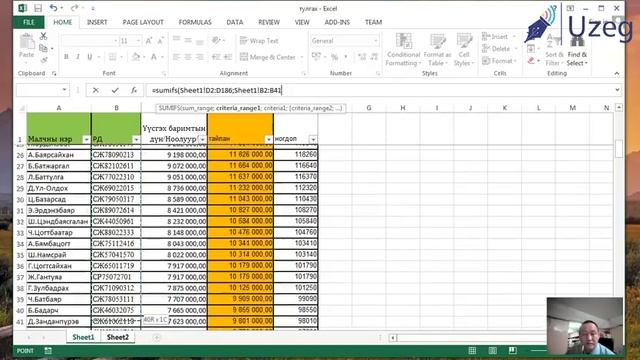Switch to Page Break Preview in status bar
640x360 pixels.
(x=513, y=351)
